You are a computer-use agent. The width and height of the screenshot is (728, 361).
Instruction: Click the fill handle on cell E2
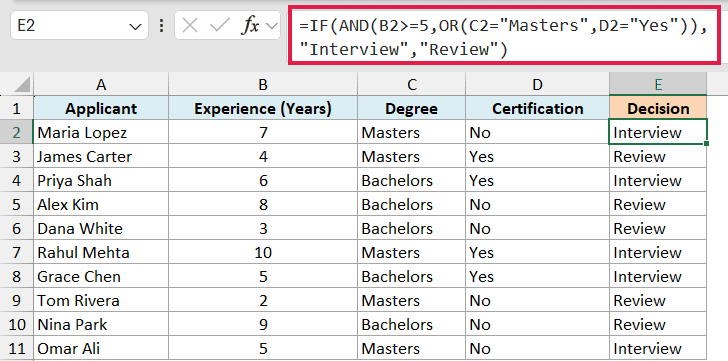click(x=706, y=143)
